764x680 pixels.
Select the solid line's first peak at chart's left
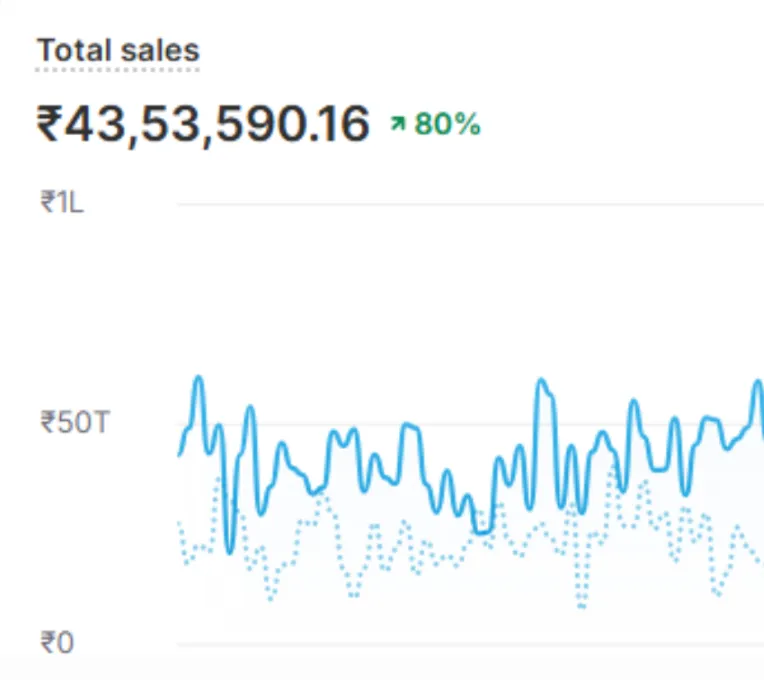tap(198, 379)
